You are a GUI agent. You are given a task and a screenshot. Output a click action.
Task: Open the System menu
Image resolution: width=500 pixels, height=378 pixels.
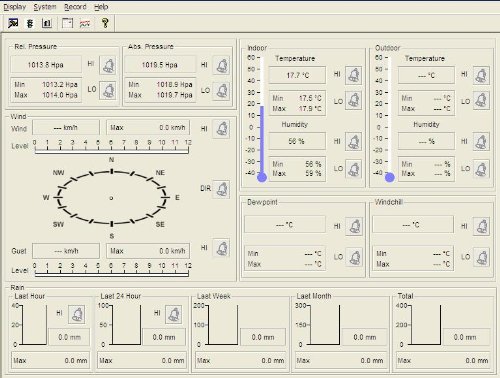click(45, 7)
